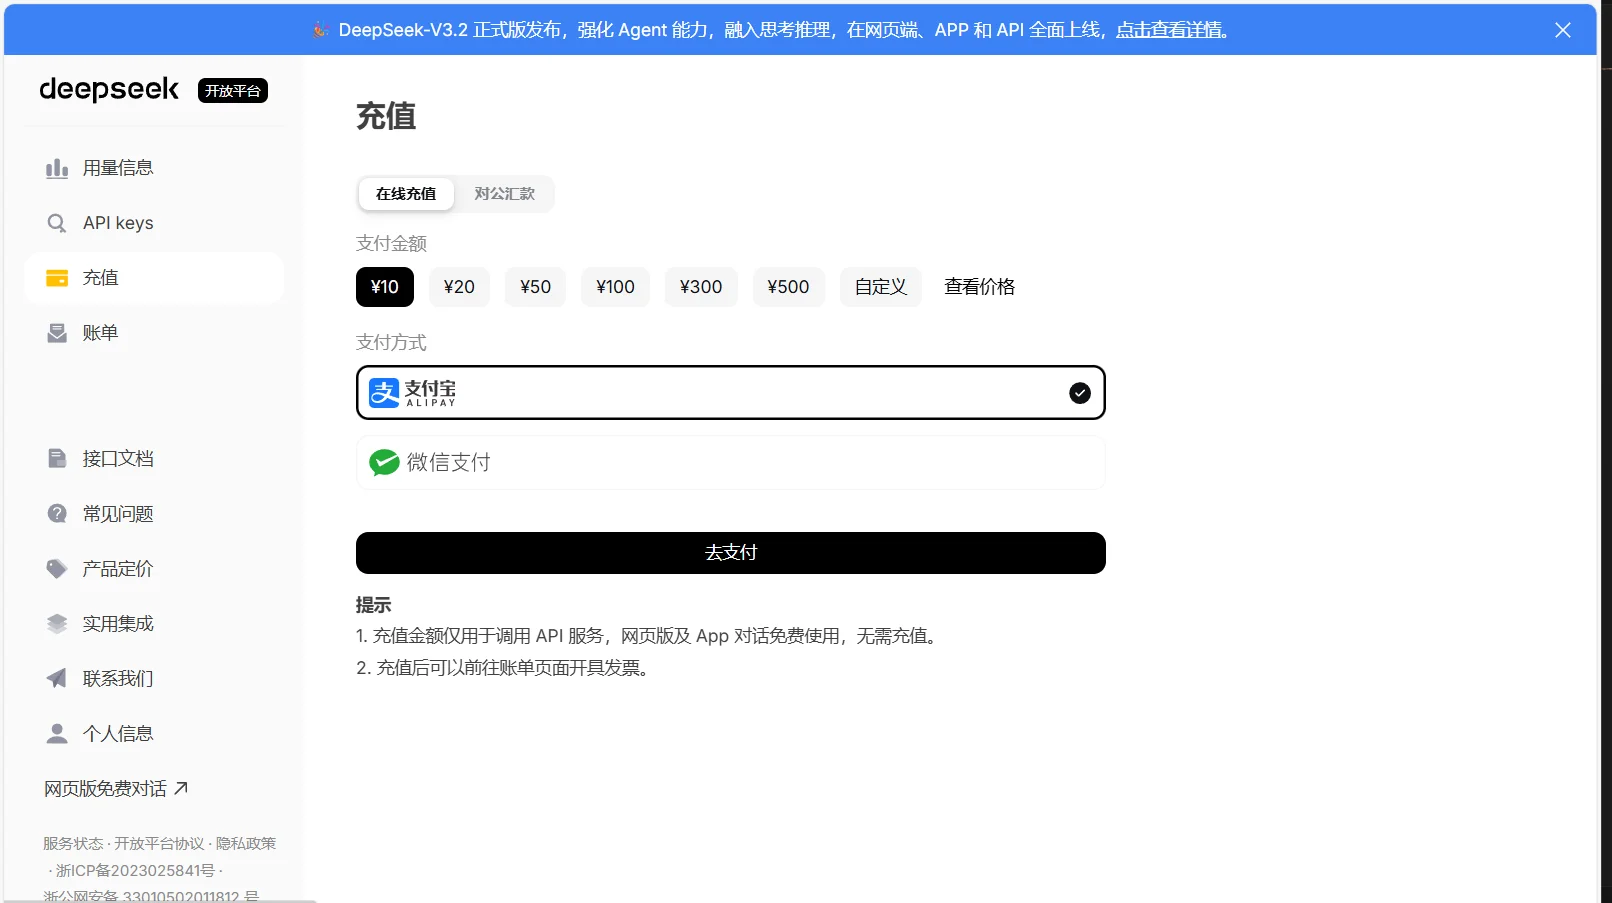The image size is (1612, 903).
Task: Open the 账单 billing page icon
Action: 57,332
